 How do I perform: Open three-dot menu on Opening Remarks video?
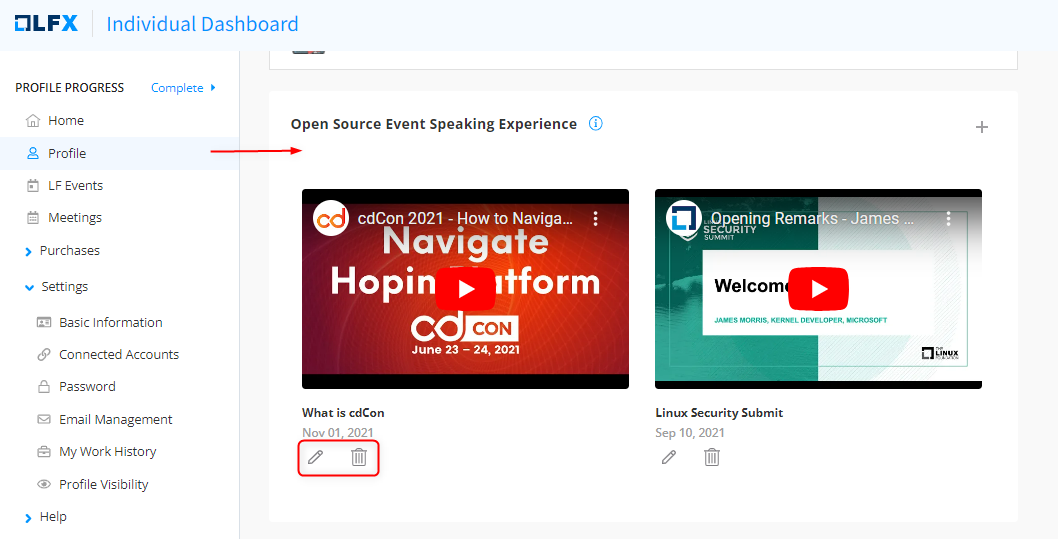[948, 218]
